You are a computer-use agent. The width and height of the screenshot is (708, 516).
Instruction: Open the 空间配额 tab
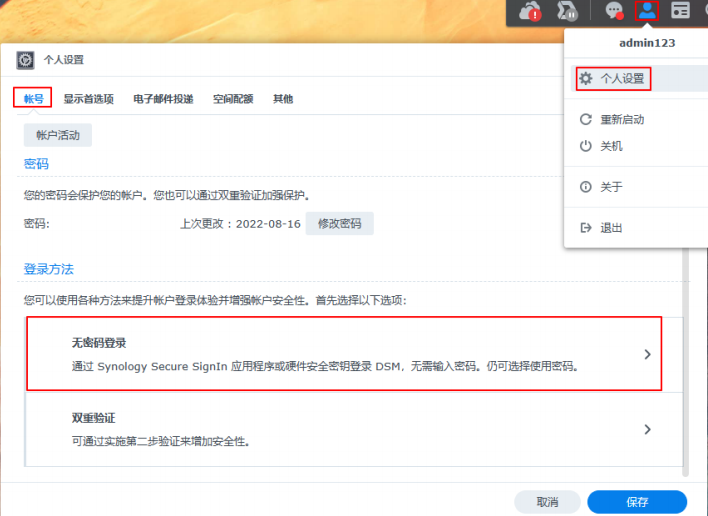click(233, 99)
